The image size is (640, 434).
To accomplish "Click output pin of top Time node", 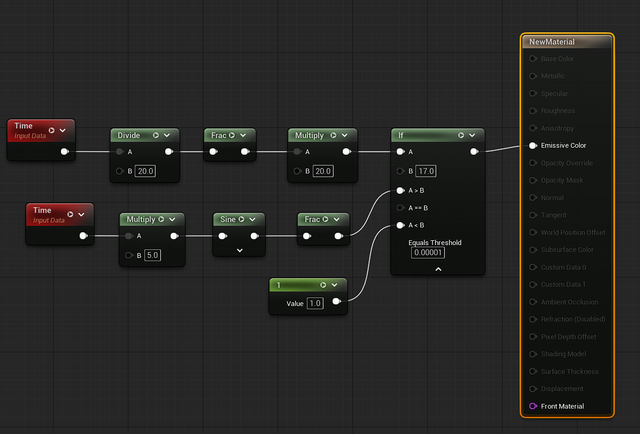I will pos(64,151).
